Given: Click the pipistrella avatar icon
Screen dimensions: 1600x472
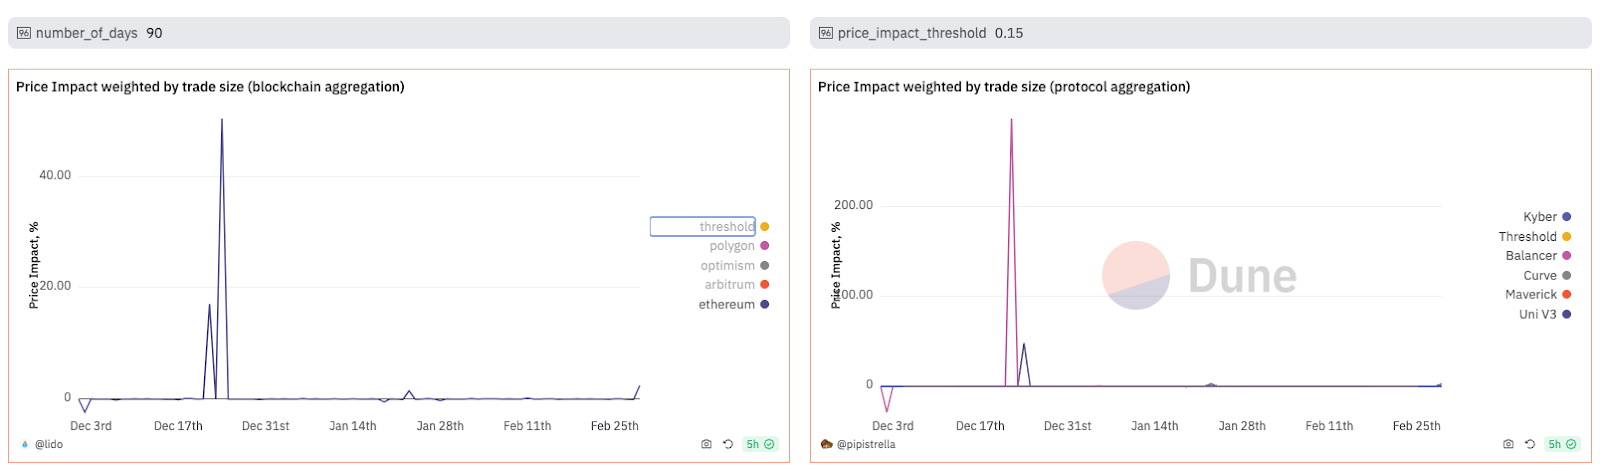Looking at the screenshot, I should 827,444.
